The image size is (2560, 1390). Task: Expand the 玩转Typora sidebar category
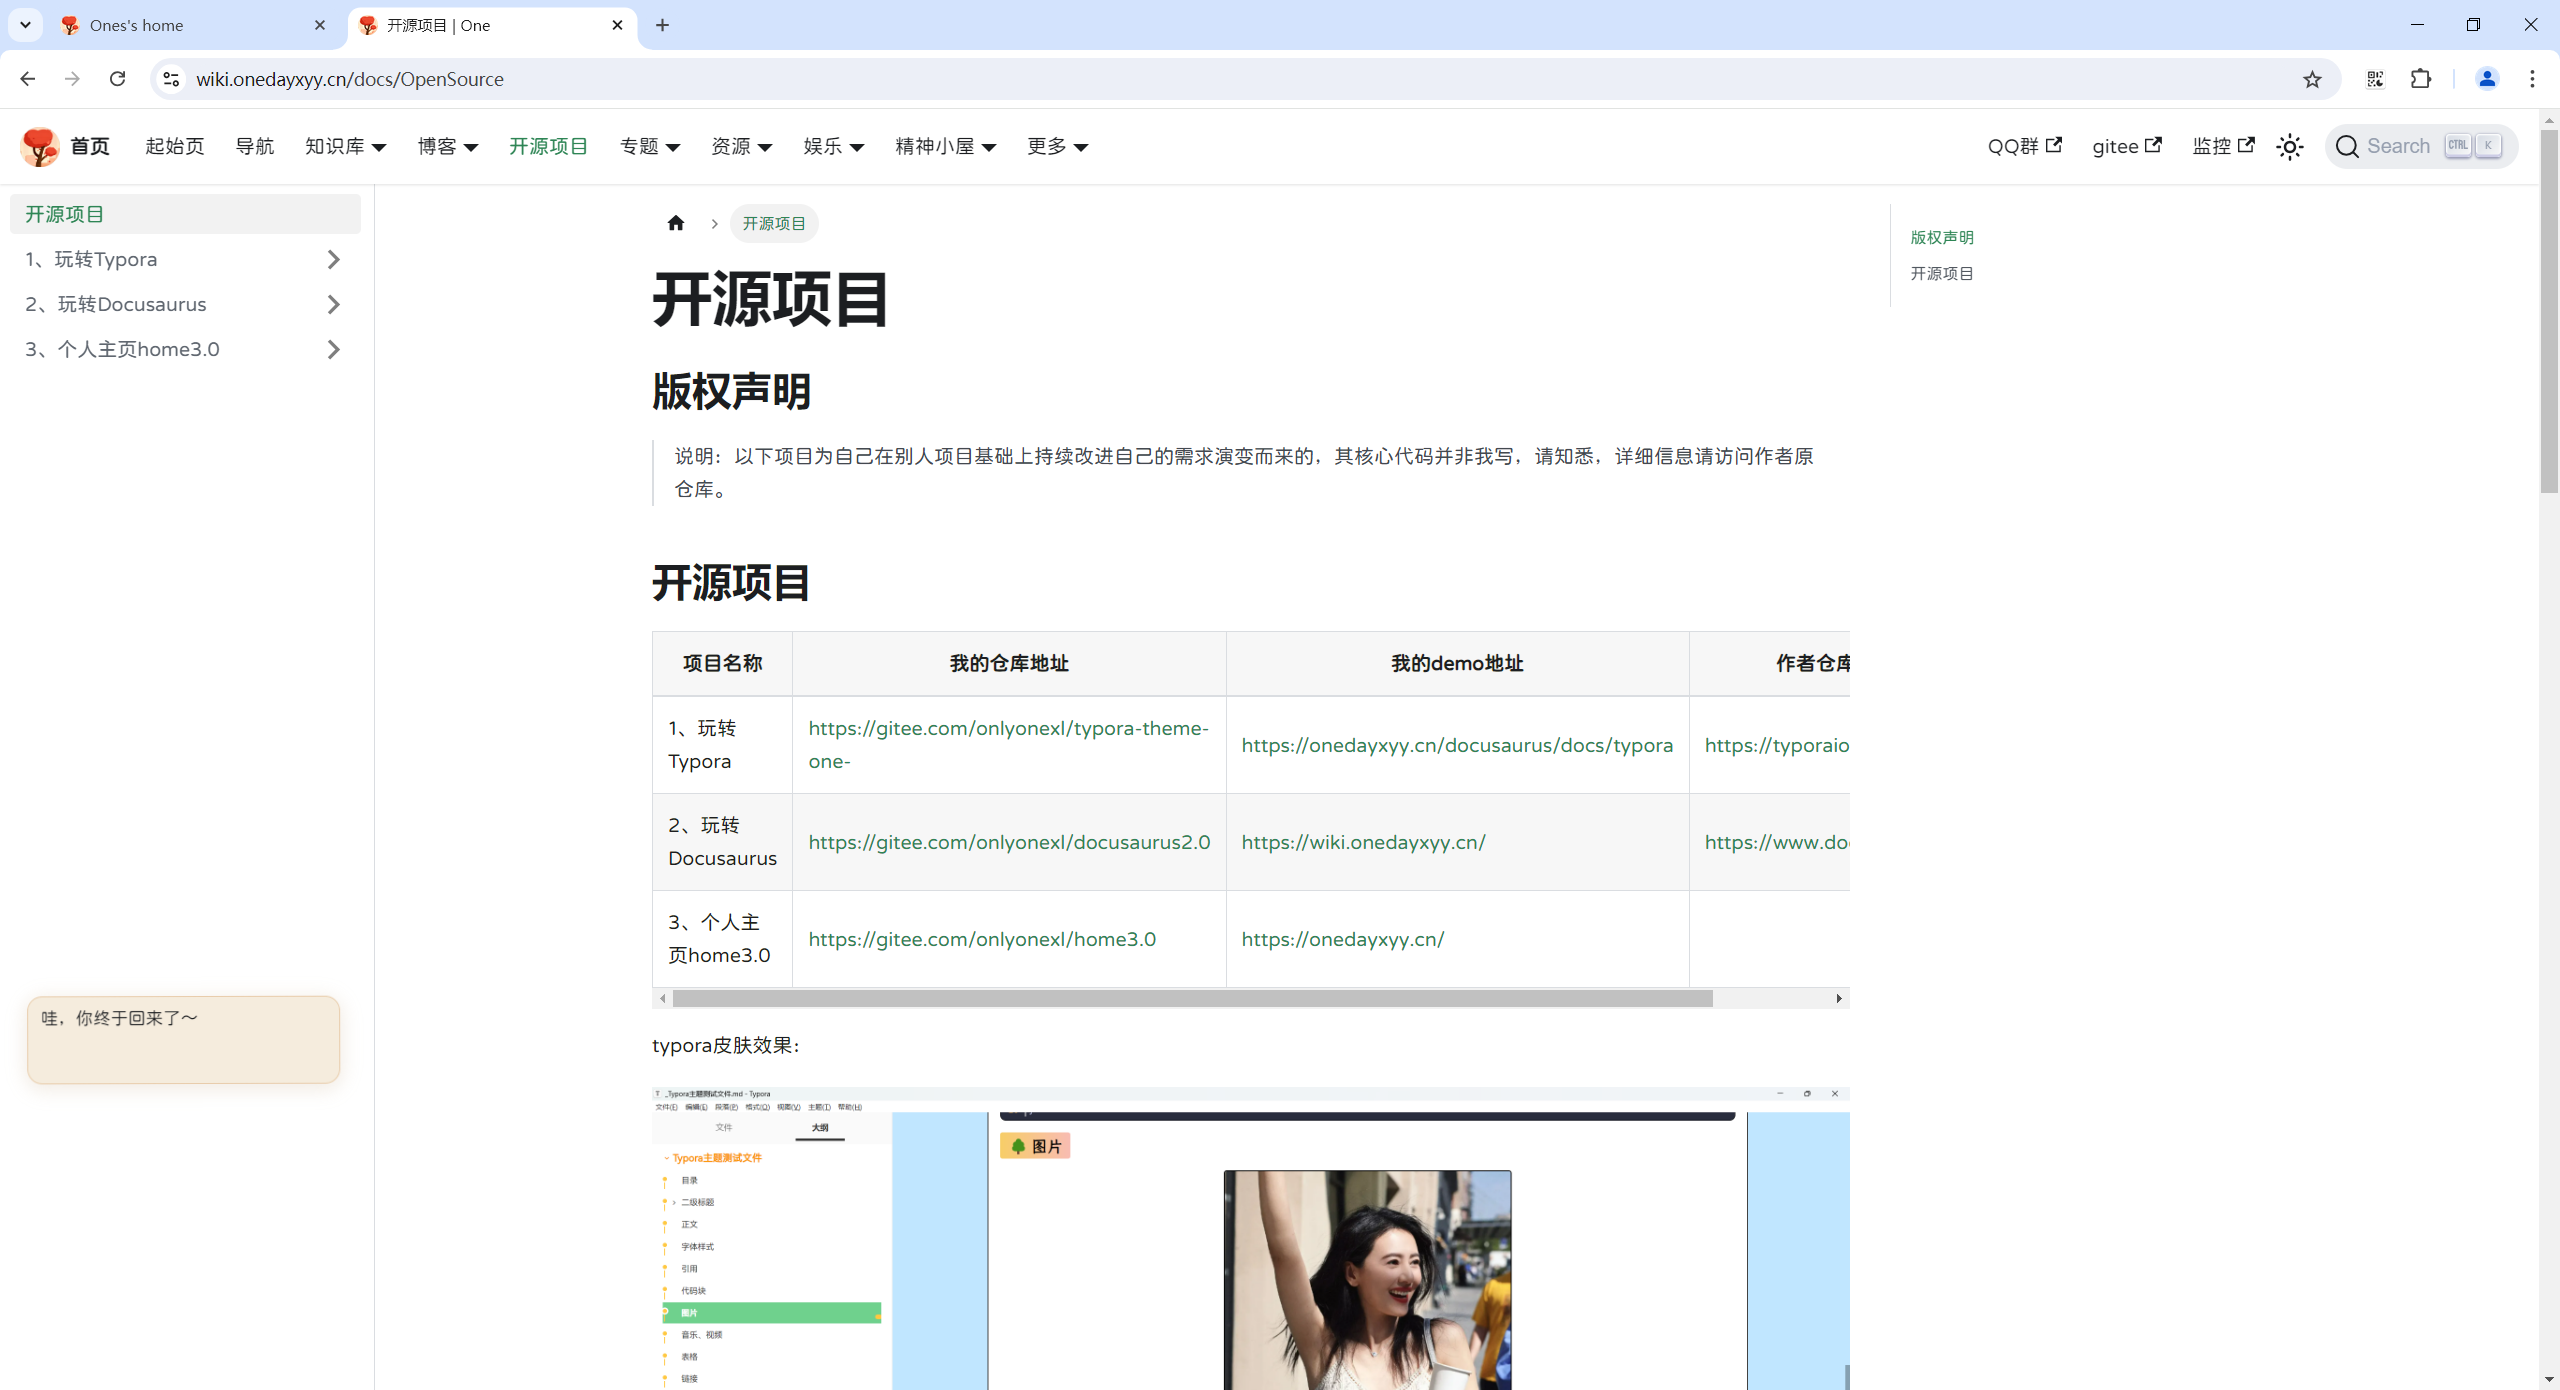pyautogui.click(x=334, y=260)
